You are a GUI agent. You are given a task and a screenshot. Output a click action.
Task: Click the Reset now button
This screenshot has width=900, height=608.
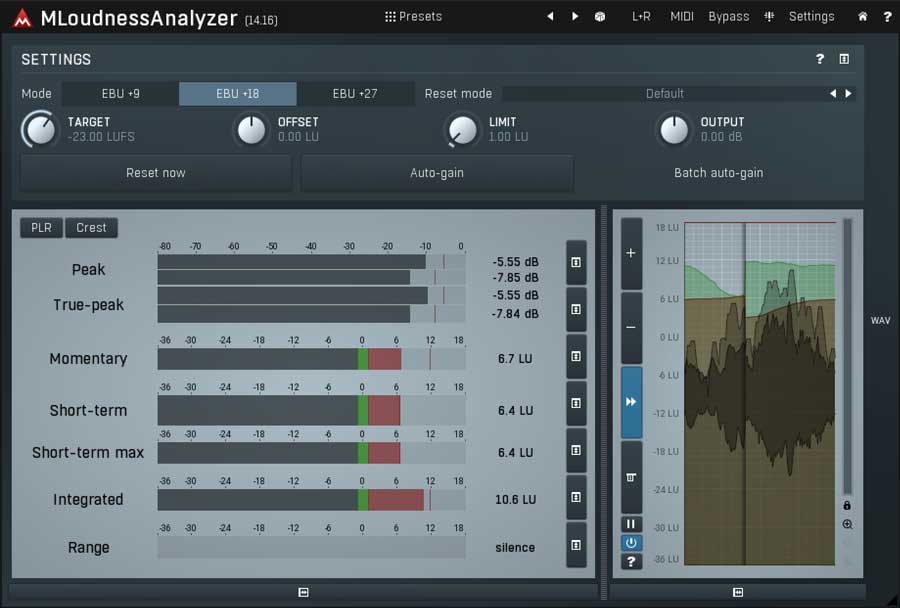(x=156, y=173)
